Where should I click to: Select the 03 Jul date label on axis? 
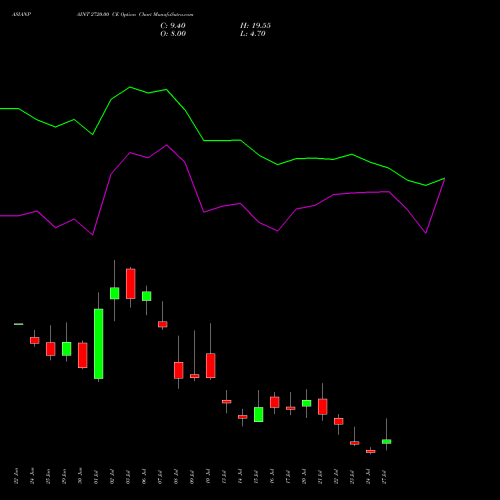(128, 477)
